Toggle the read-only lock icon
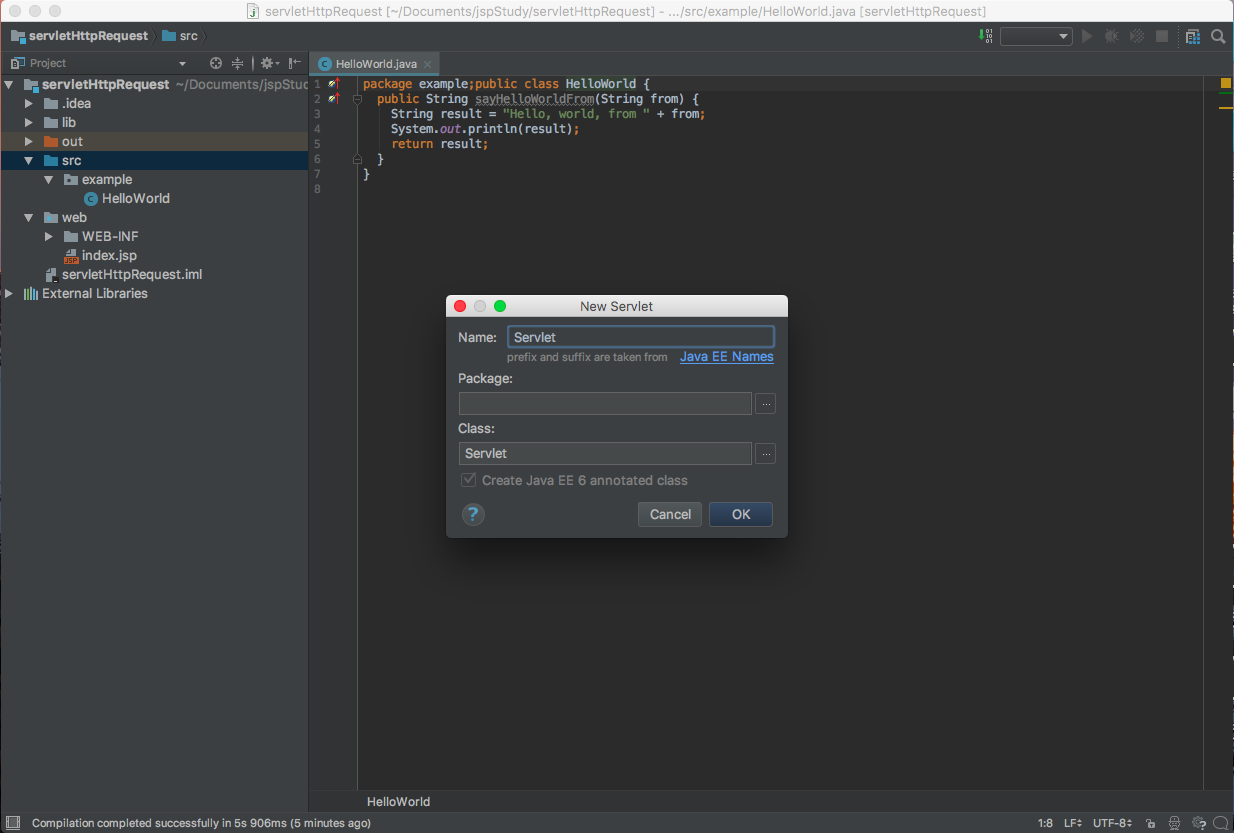1234x833 pixels. (x=1152, y=823)
